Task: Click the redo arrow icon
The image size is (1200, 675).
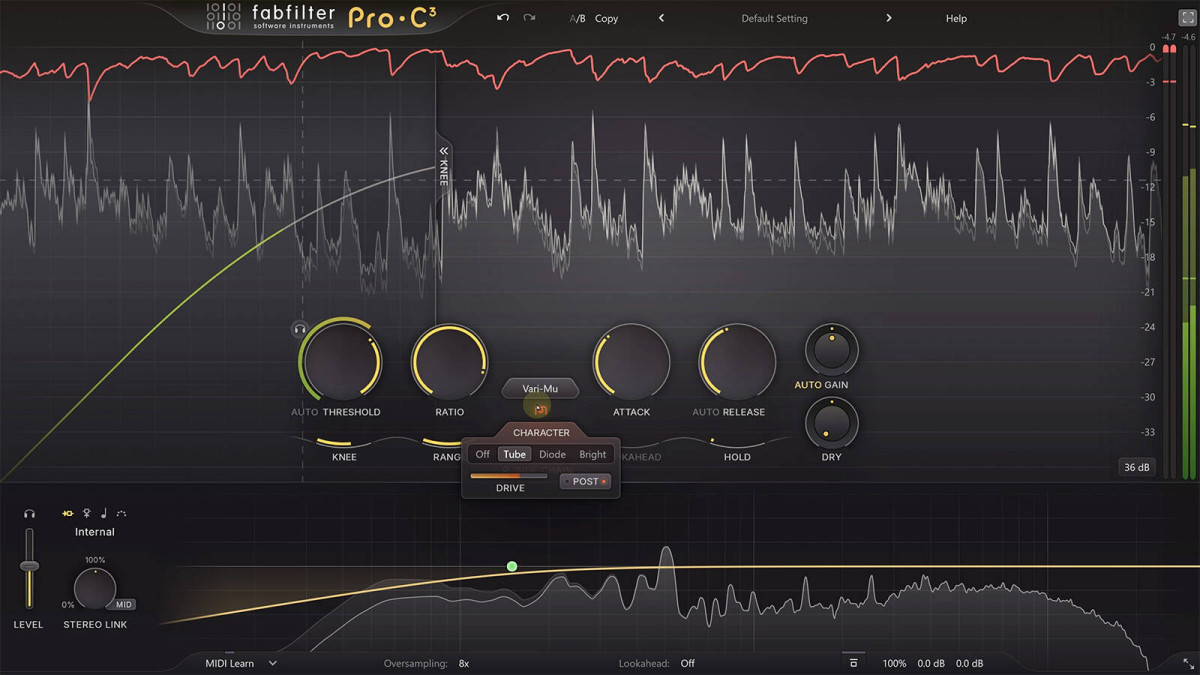Action: (x=529, y=18)
